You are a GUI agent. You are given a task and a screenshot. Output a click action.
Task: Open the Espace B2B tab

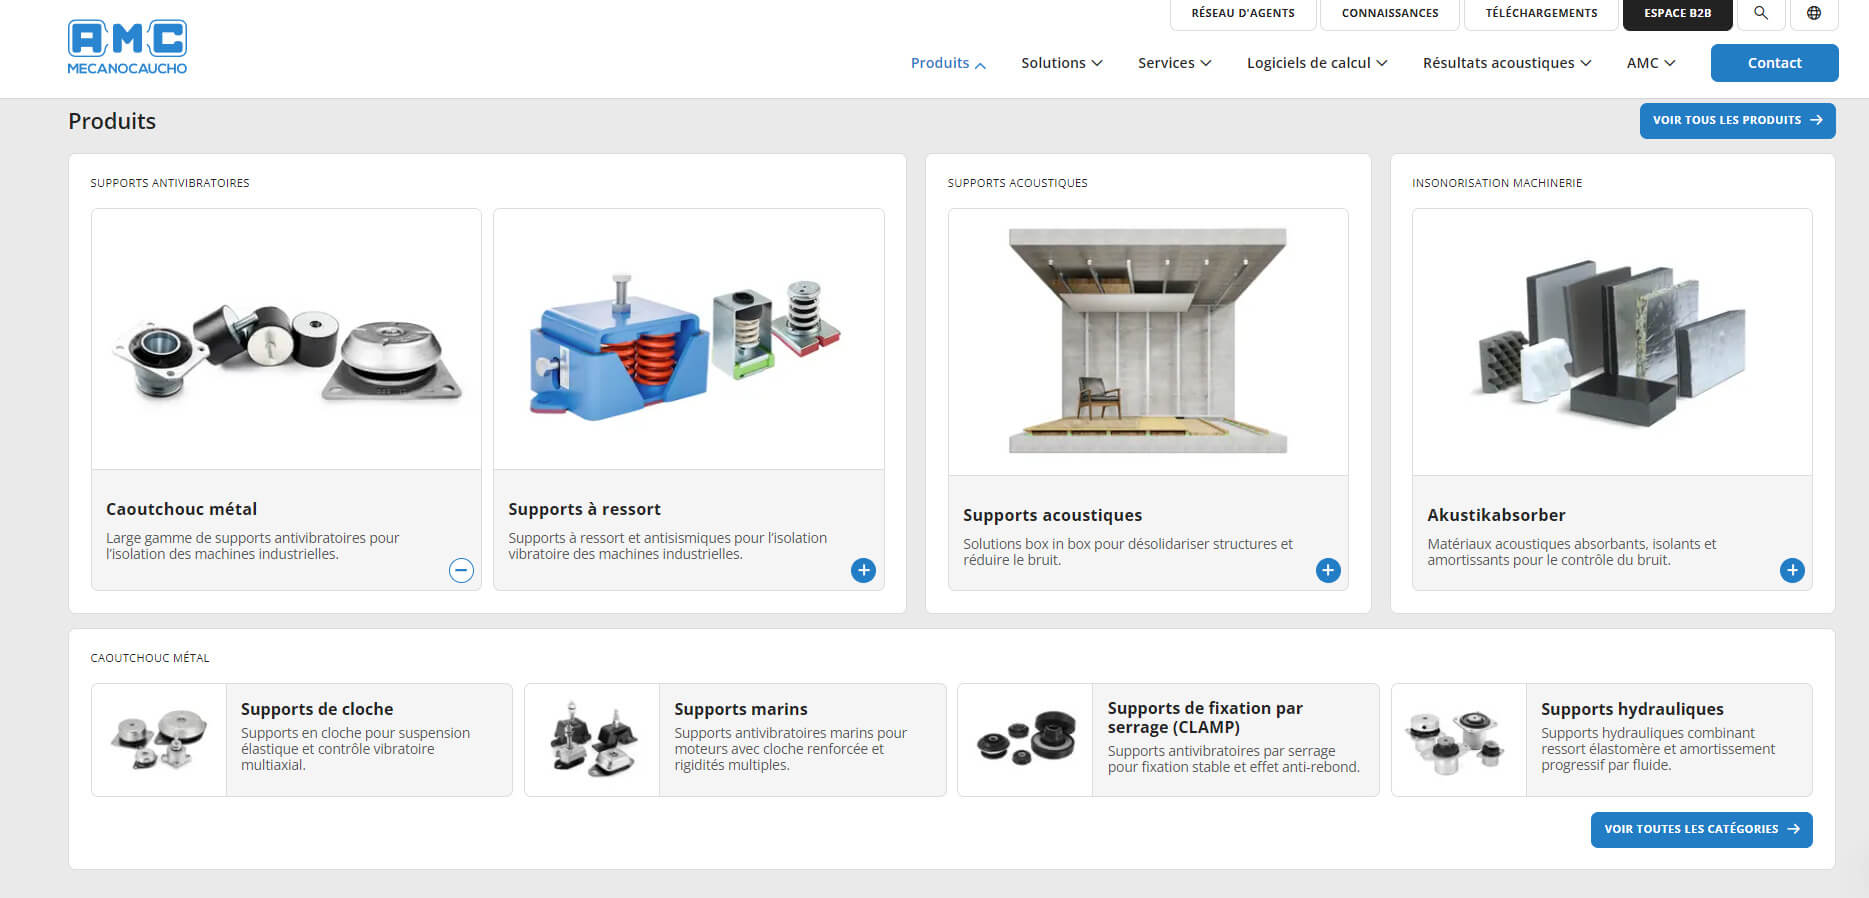pos(1677,13)
